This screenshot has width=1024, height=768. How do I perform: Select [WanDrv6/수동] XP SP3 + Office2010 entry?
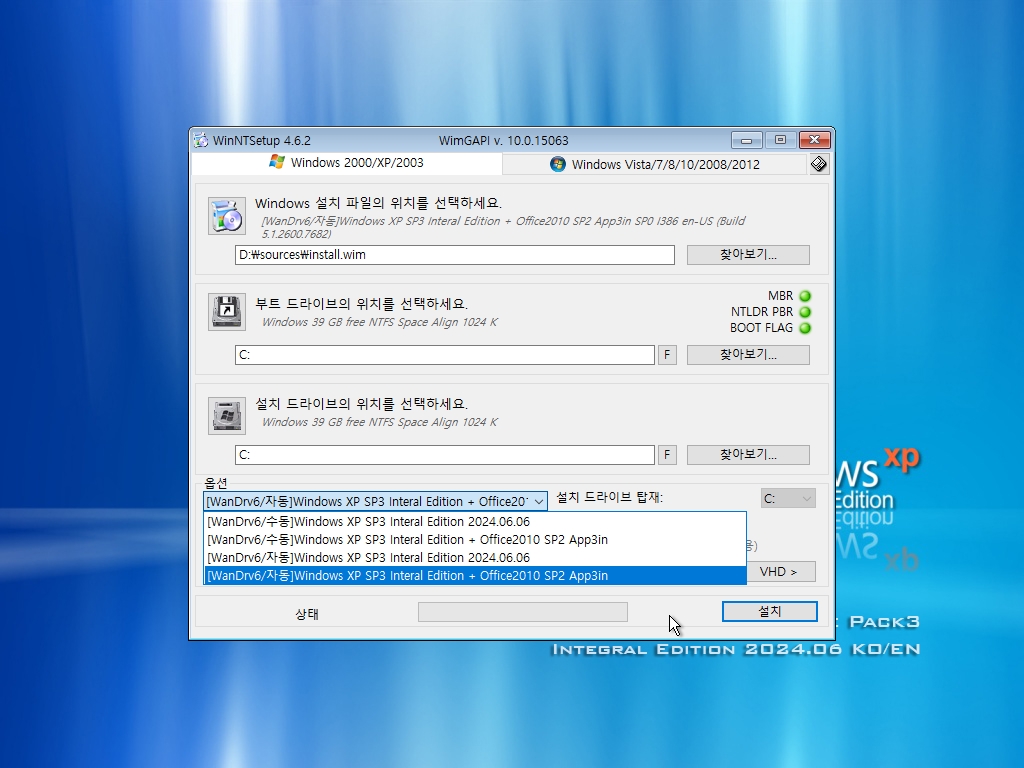point(475,539)
